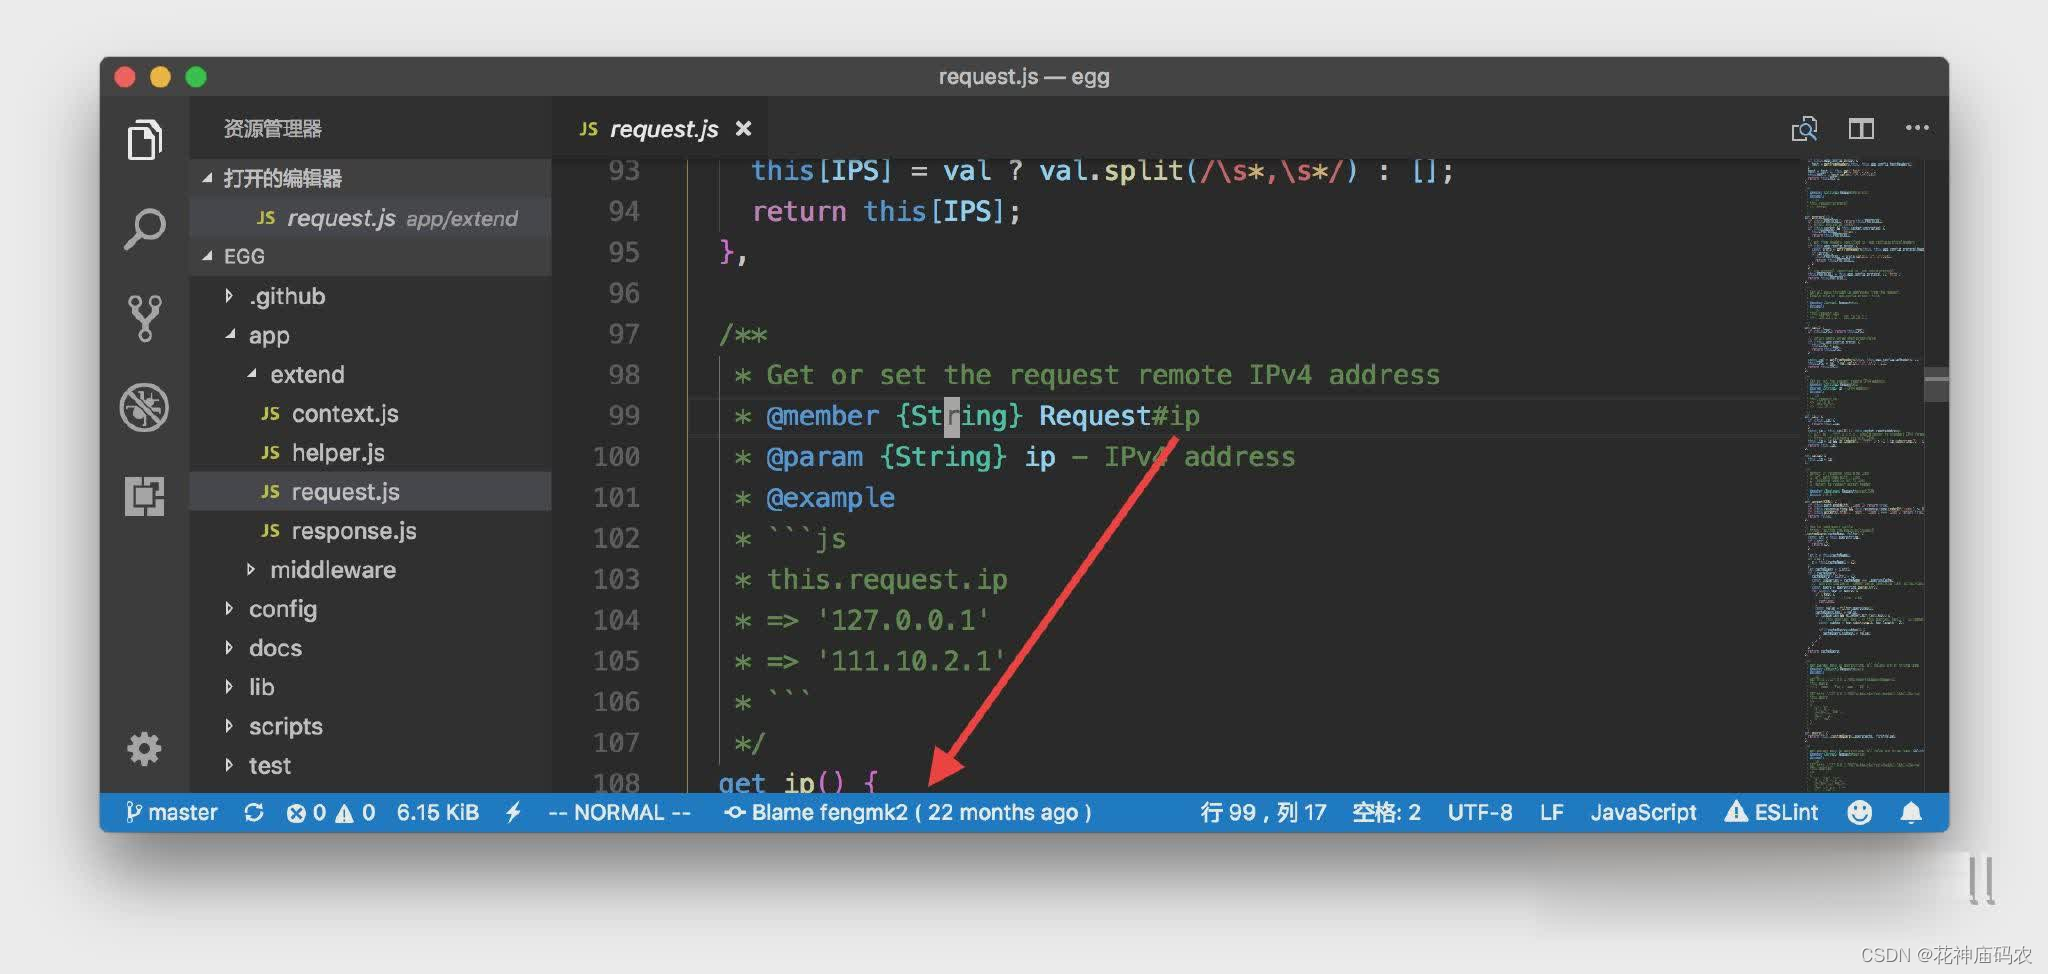2048x974 pixels.
Task: Click line number 104 in the gutter
Action: coord(616,620)
